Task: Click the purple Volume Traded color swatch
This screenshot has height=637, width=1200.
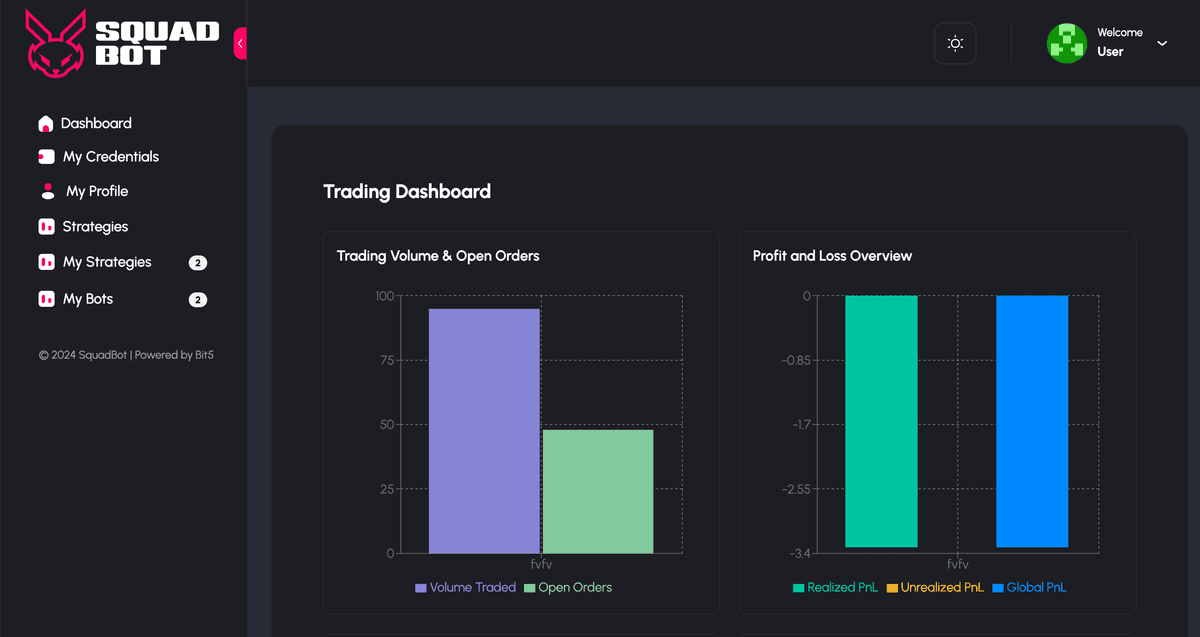Action: (x=419, y=587)
